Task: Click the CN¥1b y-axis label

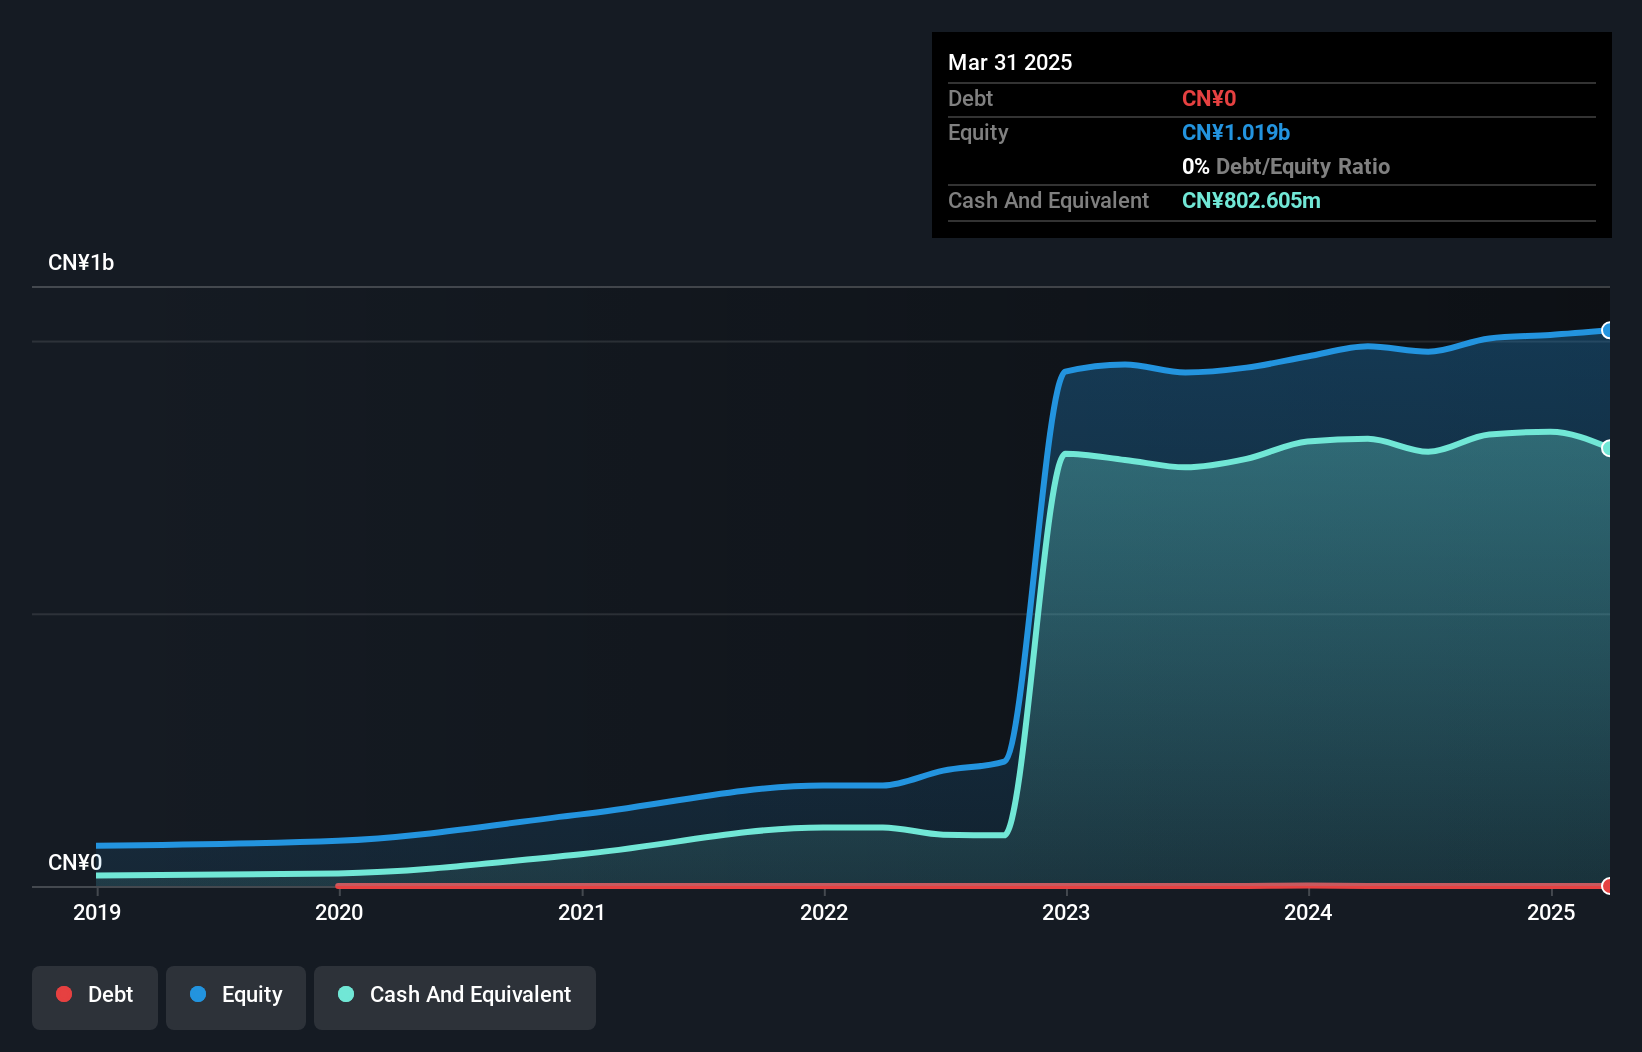Action: (81, 263)
